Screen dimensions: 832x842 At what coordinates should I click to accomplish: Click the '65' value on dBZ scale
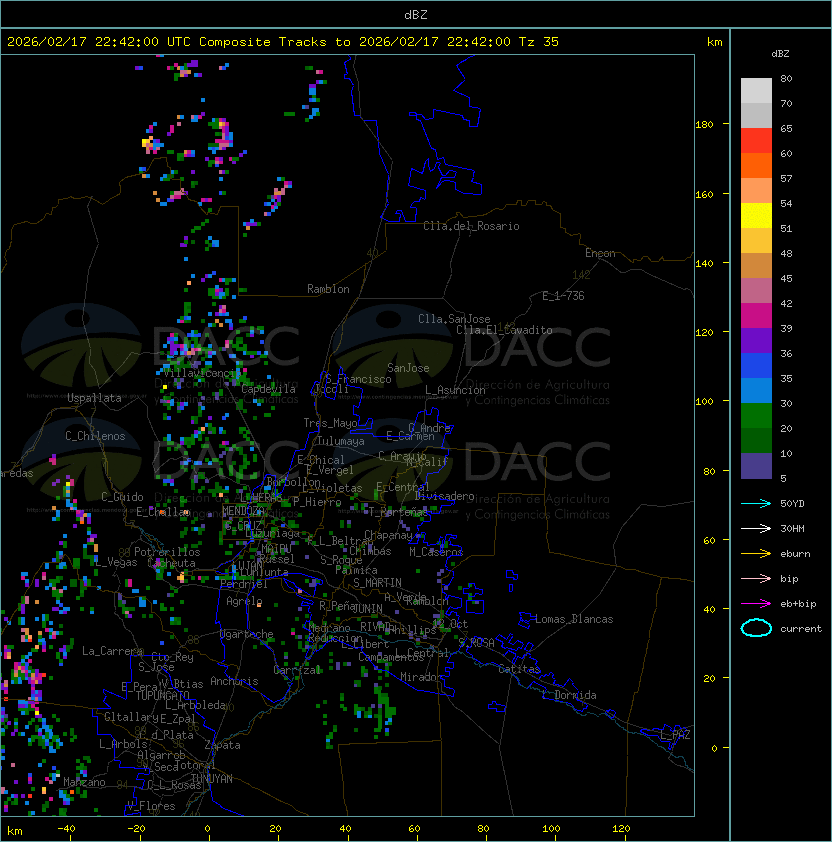pos(786,129)
